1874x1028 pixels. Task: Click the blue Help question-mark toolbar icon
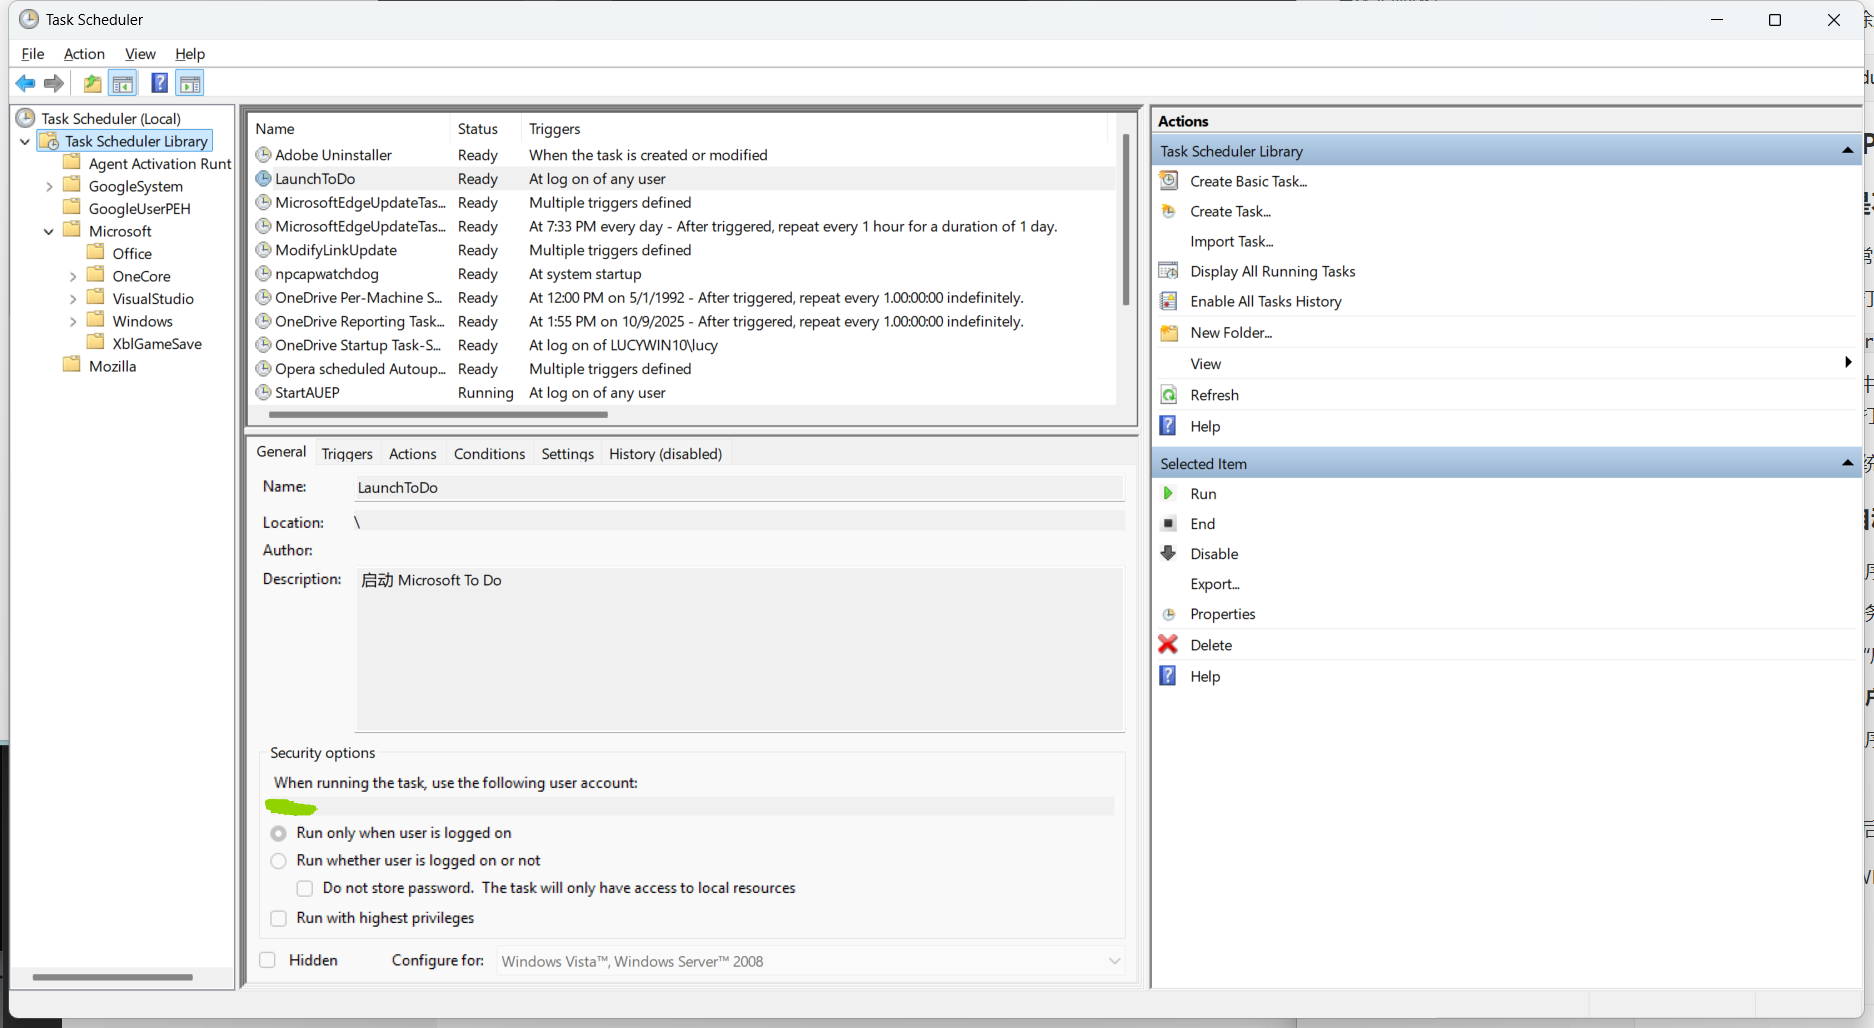[x=159, y=83]
